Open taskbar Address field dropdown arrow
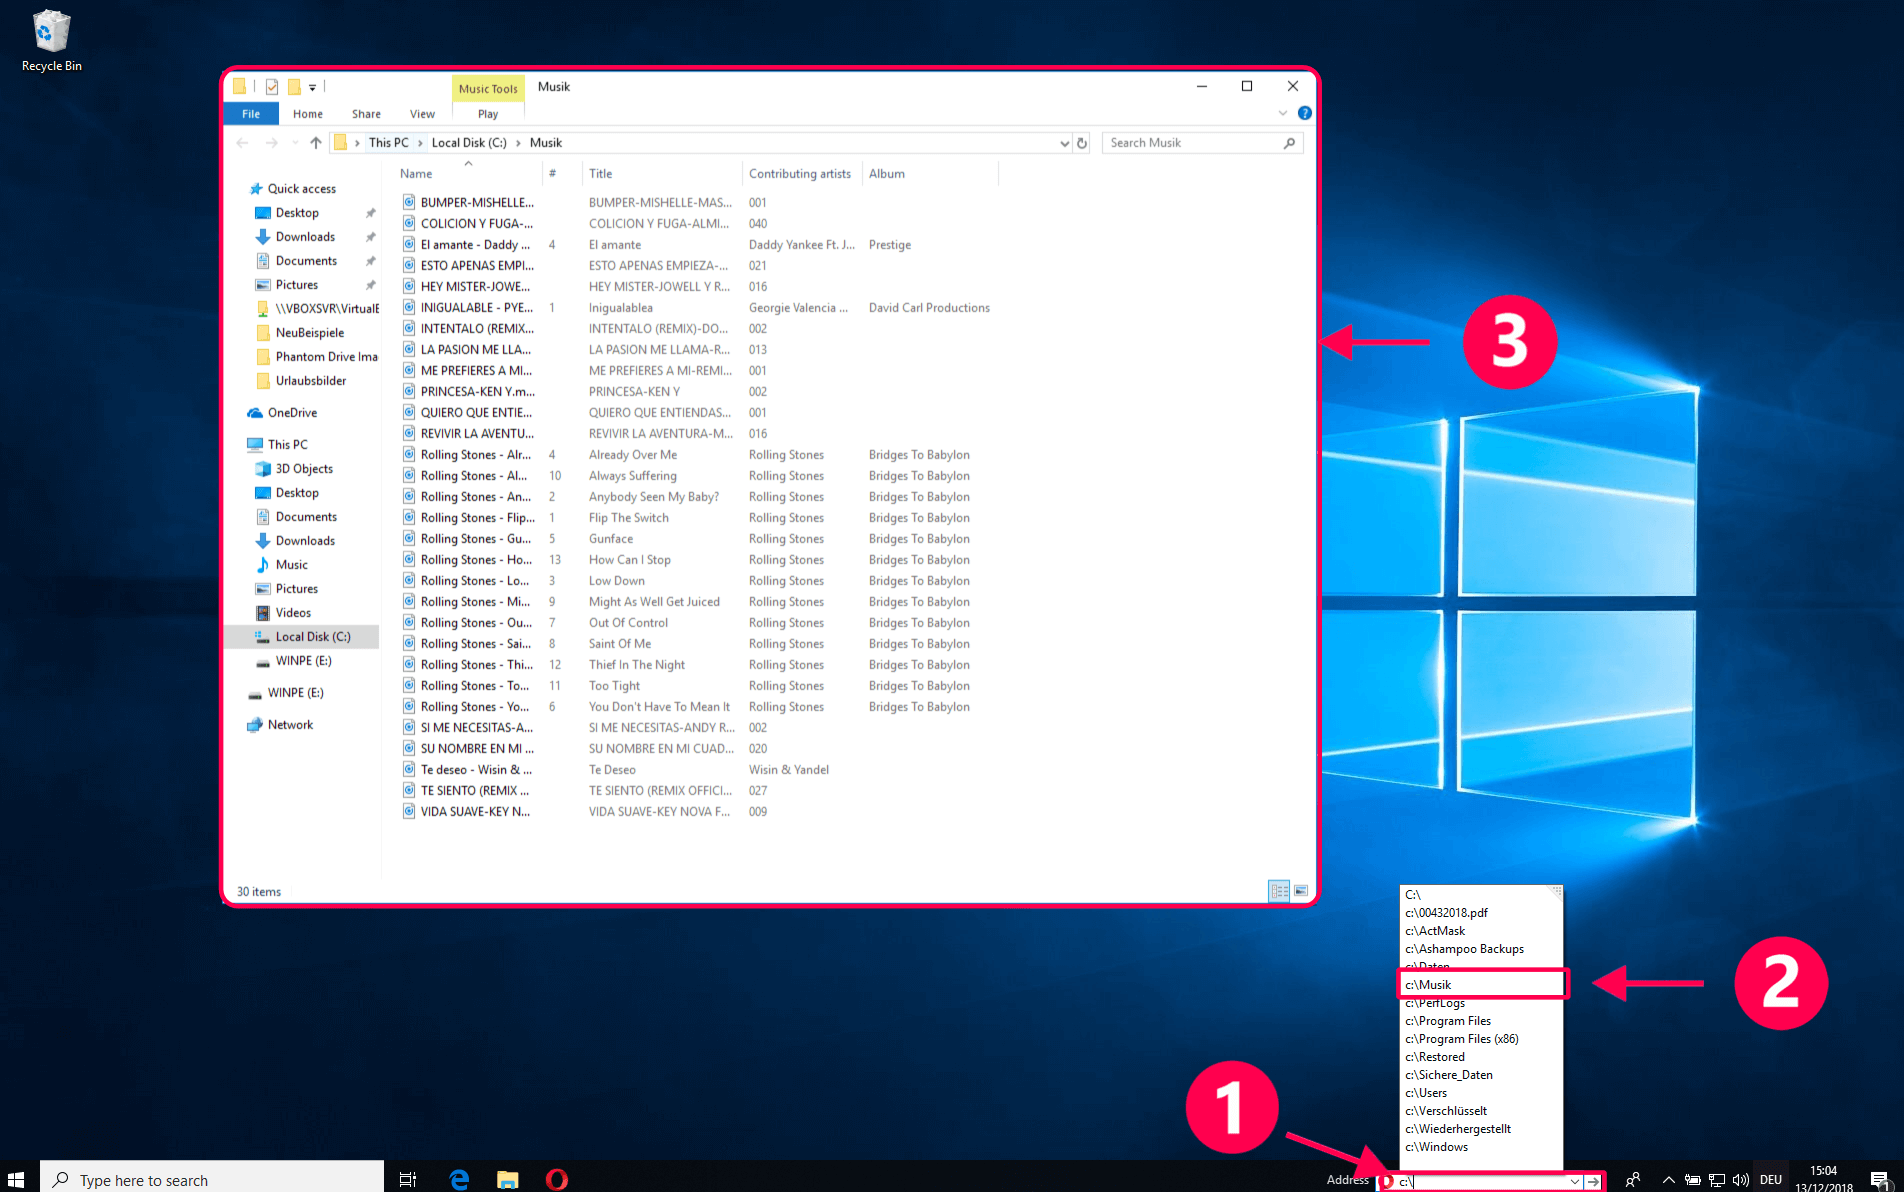1904x1192 pixels. coord(1575,1182)
